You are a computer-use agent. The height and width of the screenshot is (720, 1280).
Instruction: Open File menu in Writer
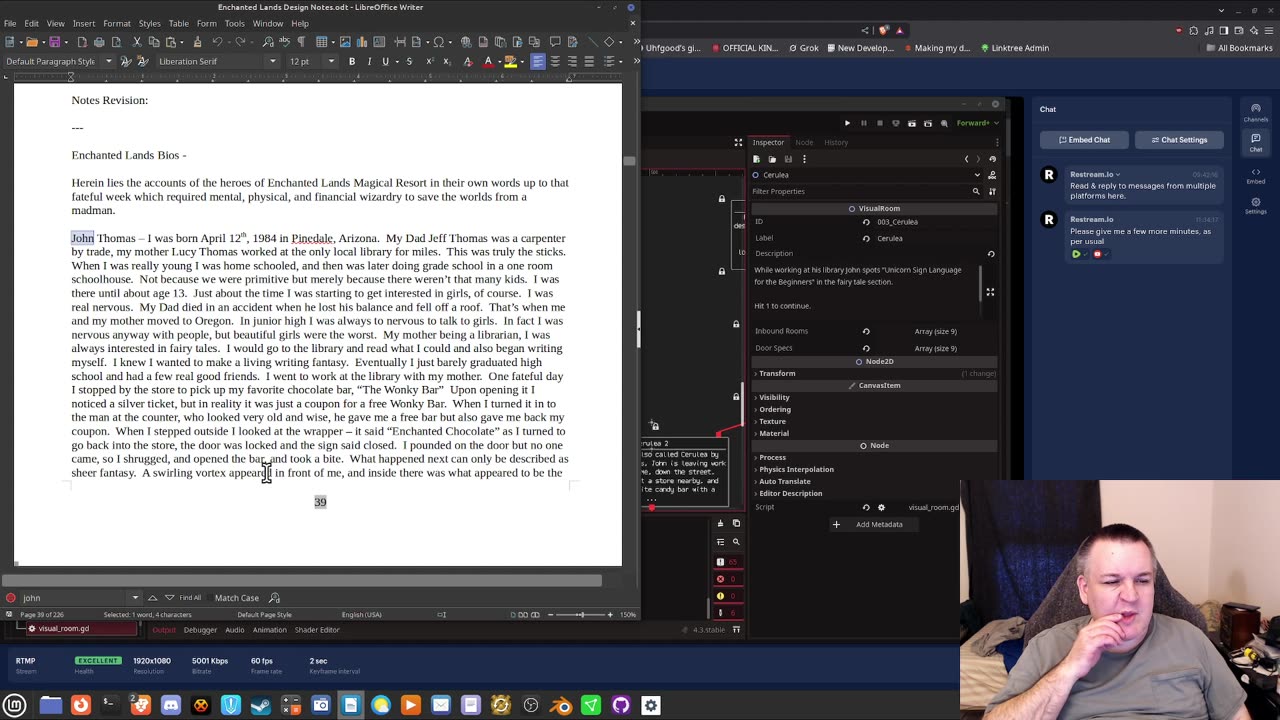10,23
